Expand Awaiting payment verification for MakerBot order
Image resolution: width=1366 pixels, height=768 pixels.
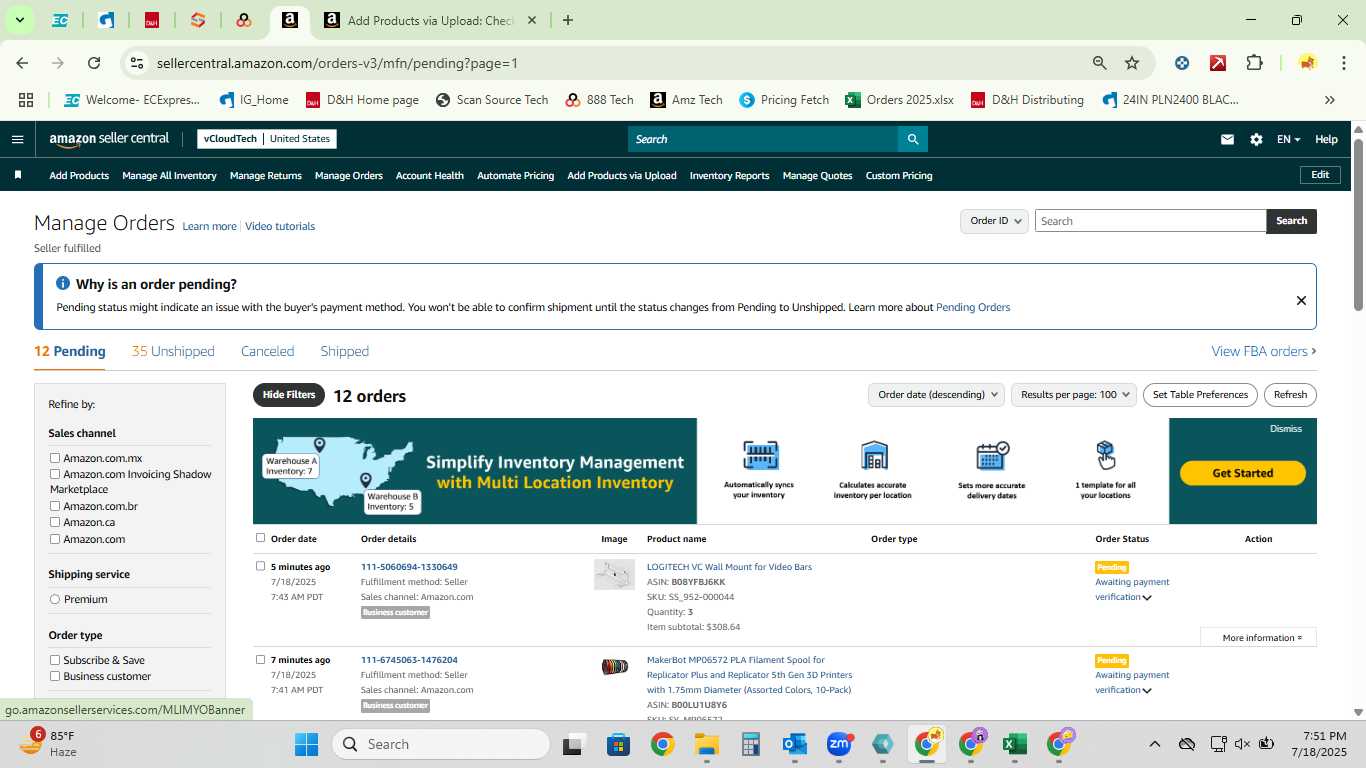pyautogui.click(x=1147, y=691)
